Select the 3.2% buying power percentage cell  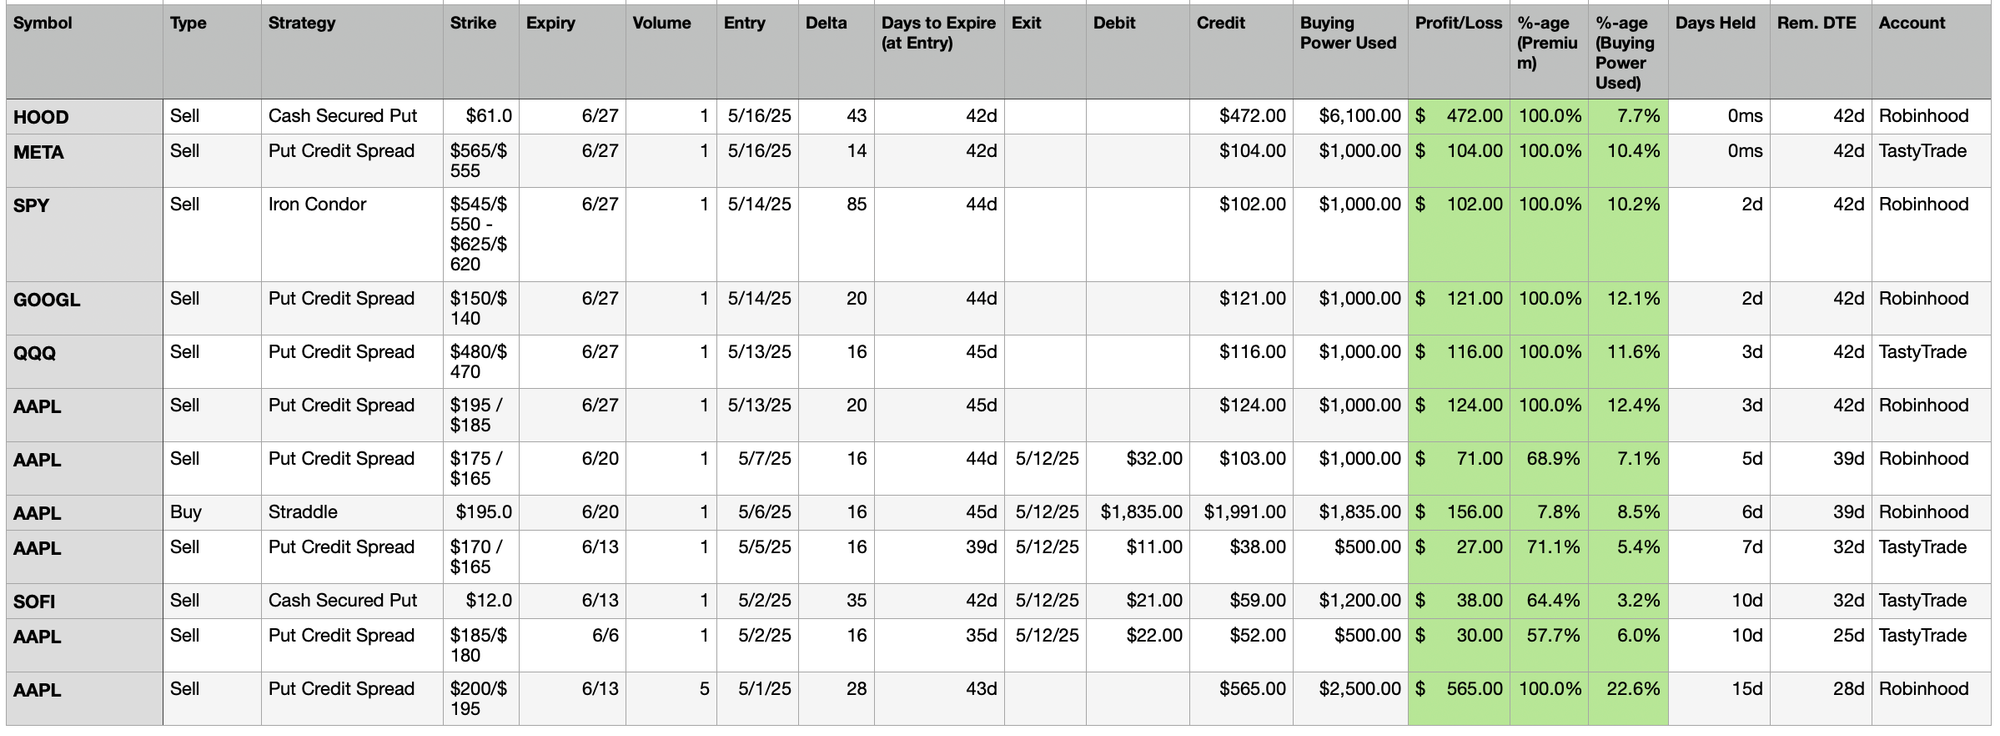tap(1628, 601)
